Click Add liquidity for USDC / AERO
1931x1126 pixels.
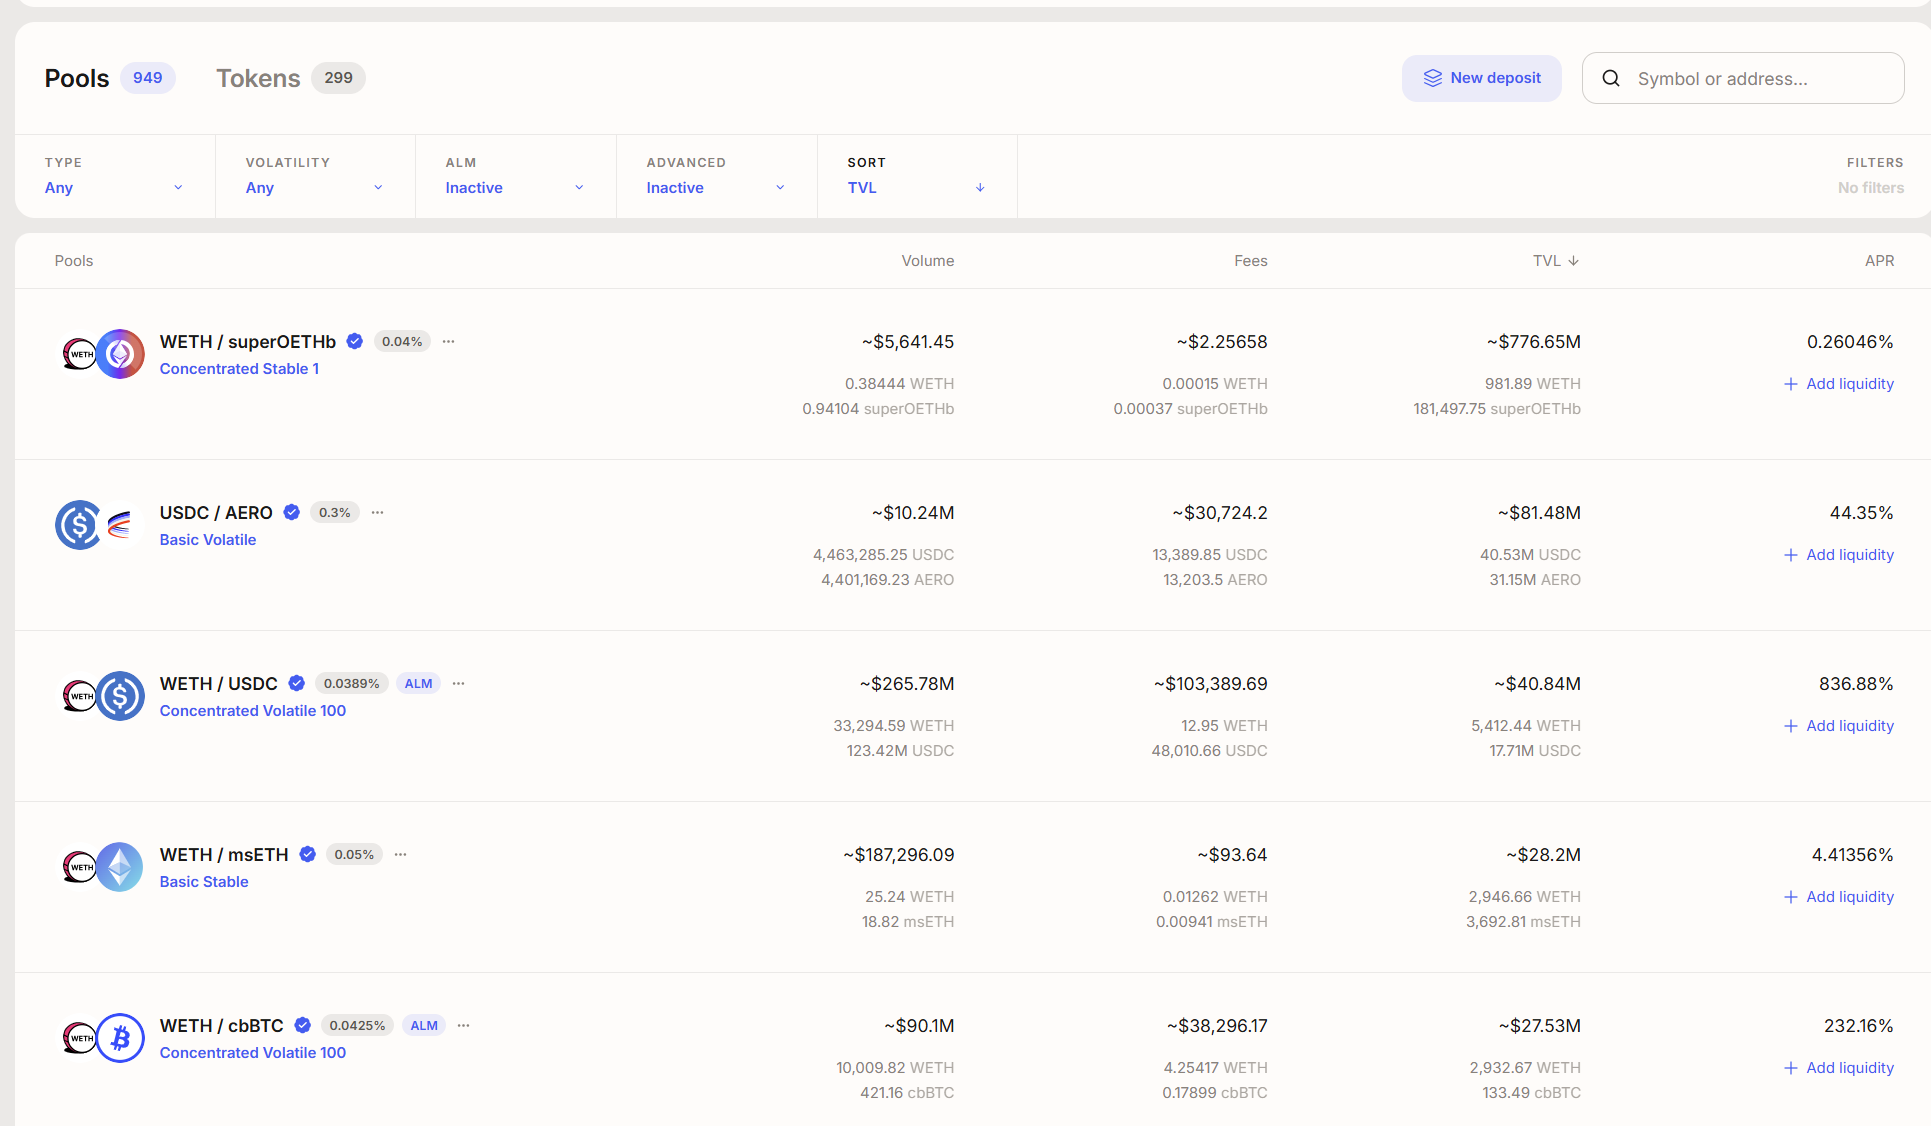(x=1839, y=554)
